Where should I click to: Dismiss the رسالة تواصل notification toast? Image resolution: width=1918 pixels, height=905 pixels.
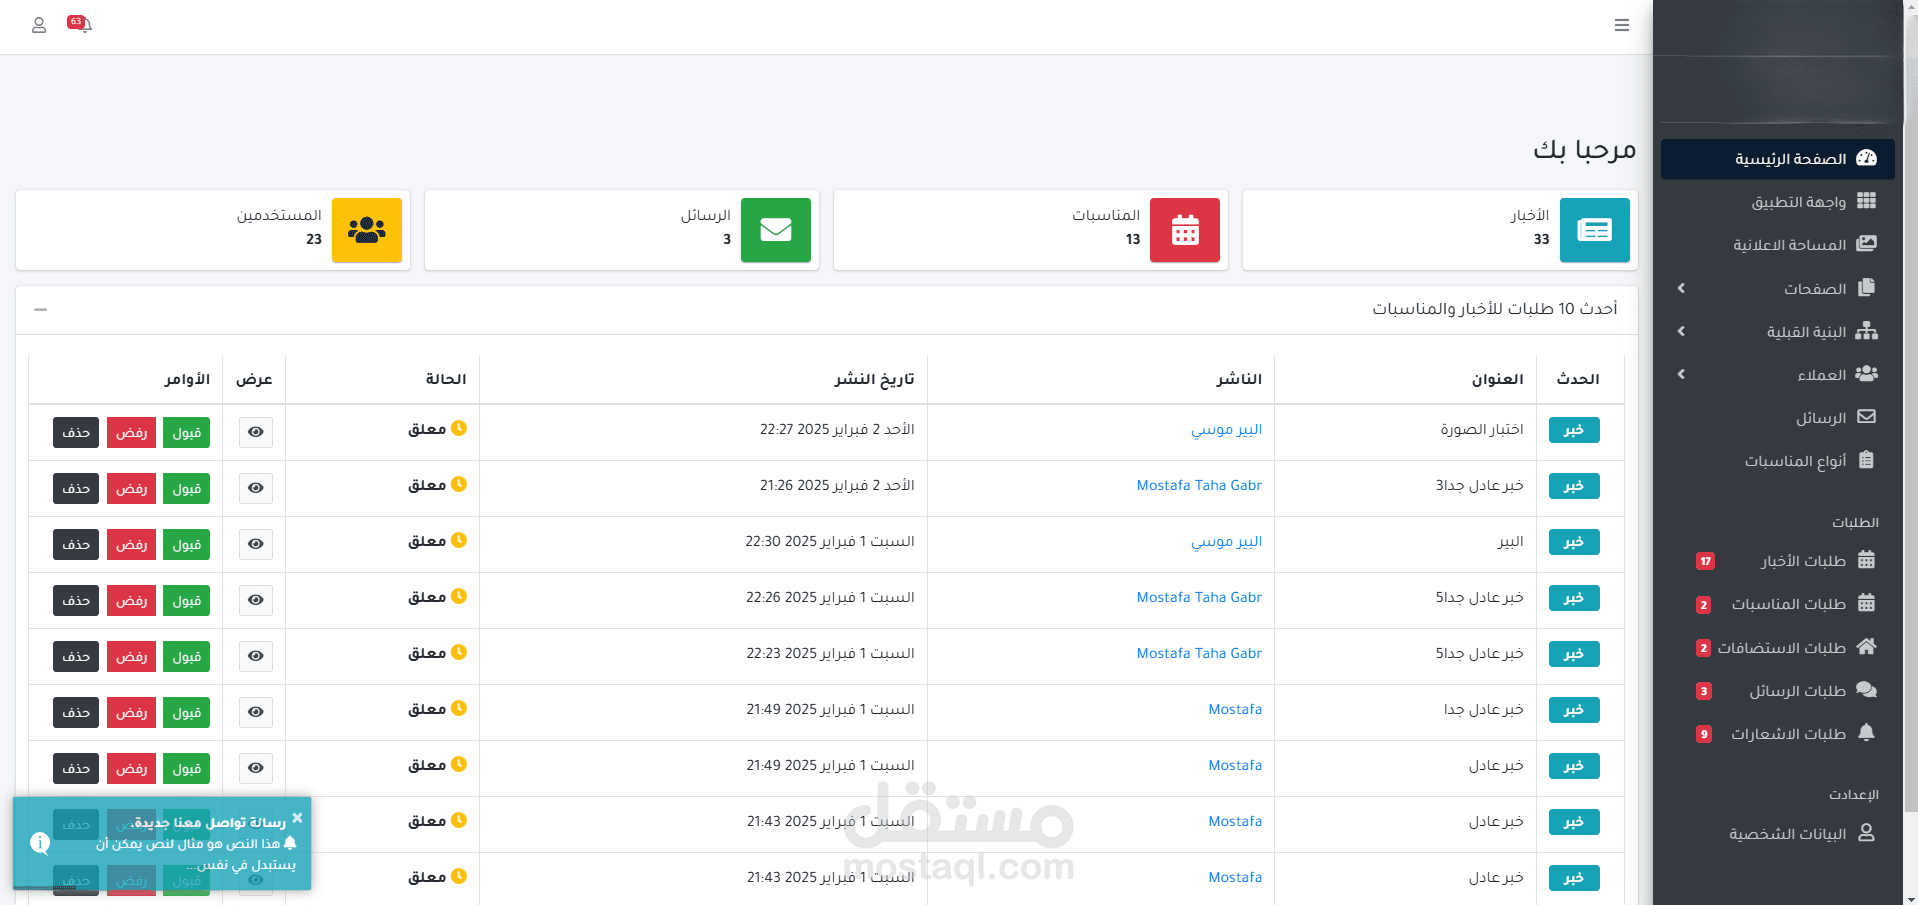coord(297,818)
